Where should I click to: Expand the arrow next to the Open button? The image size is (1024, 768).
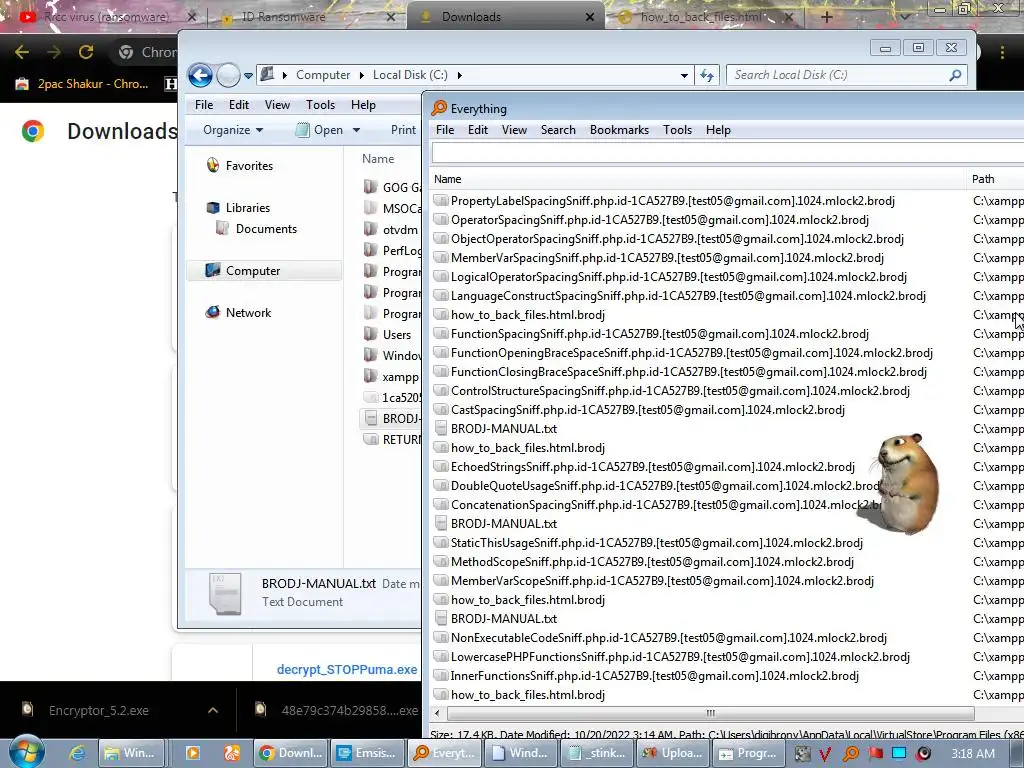(x=357, y=130)
